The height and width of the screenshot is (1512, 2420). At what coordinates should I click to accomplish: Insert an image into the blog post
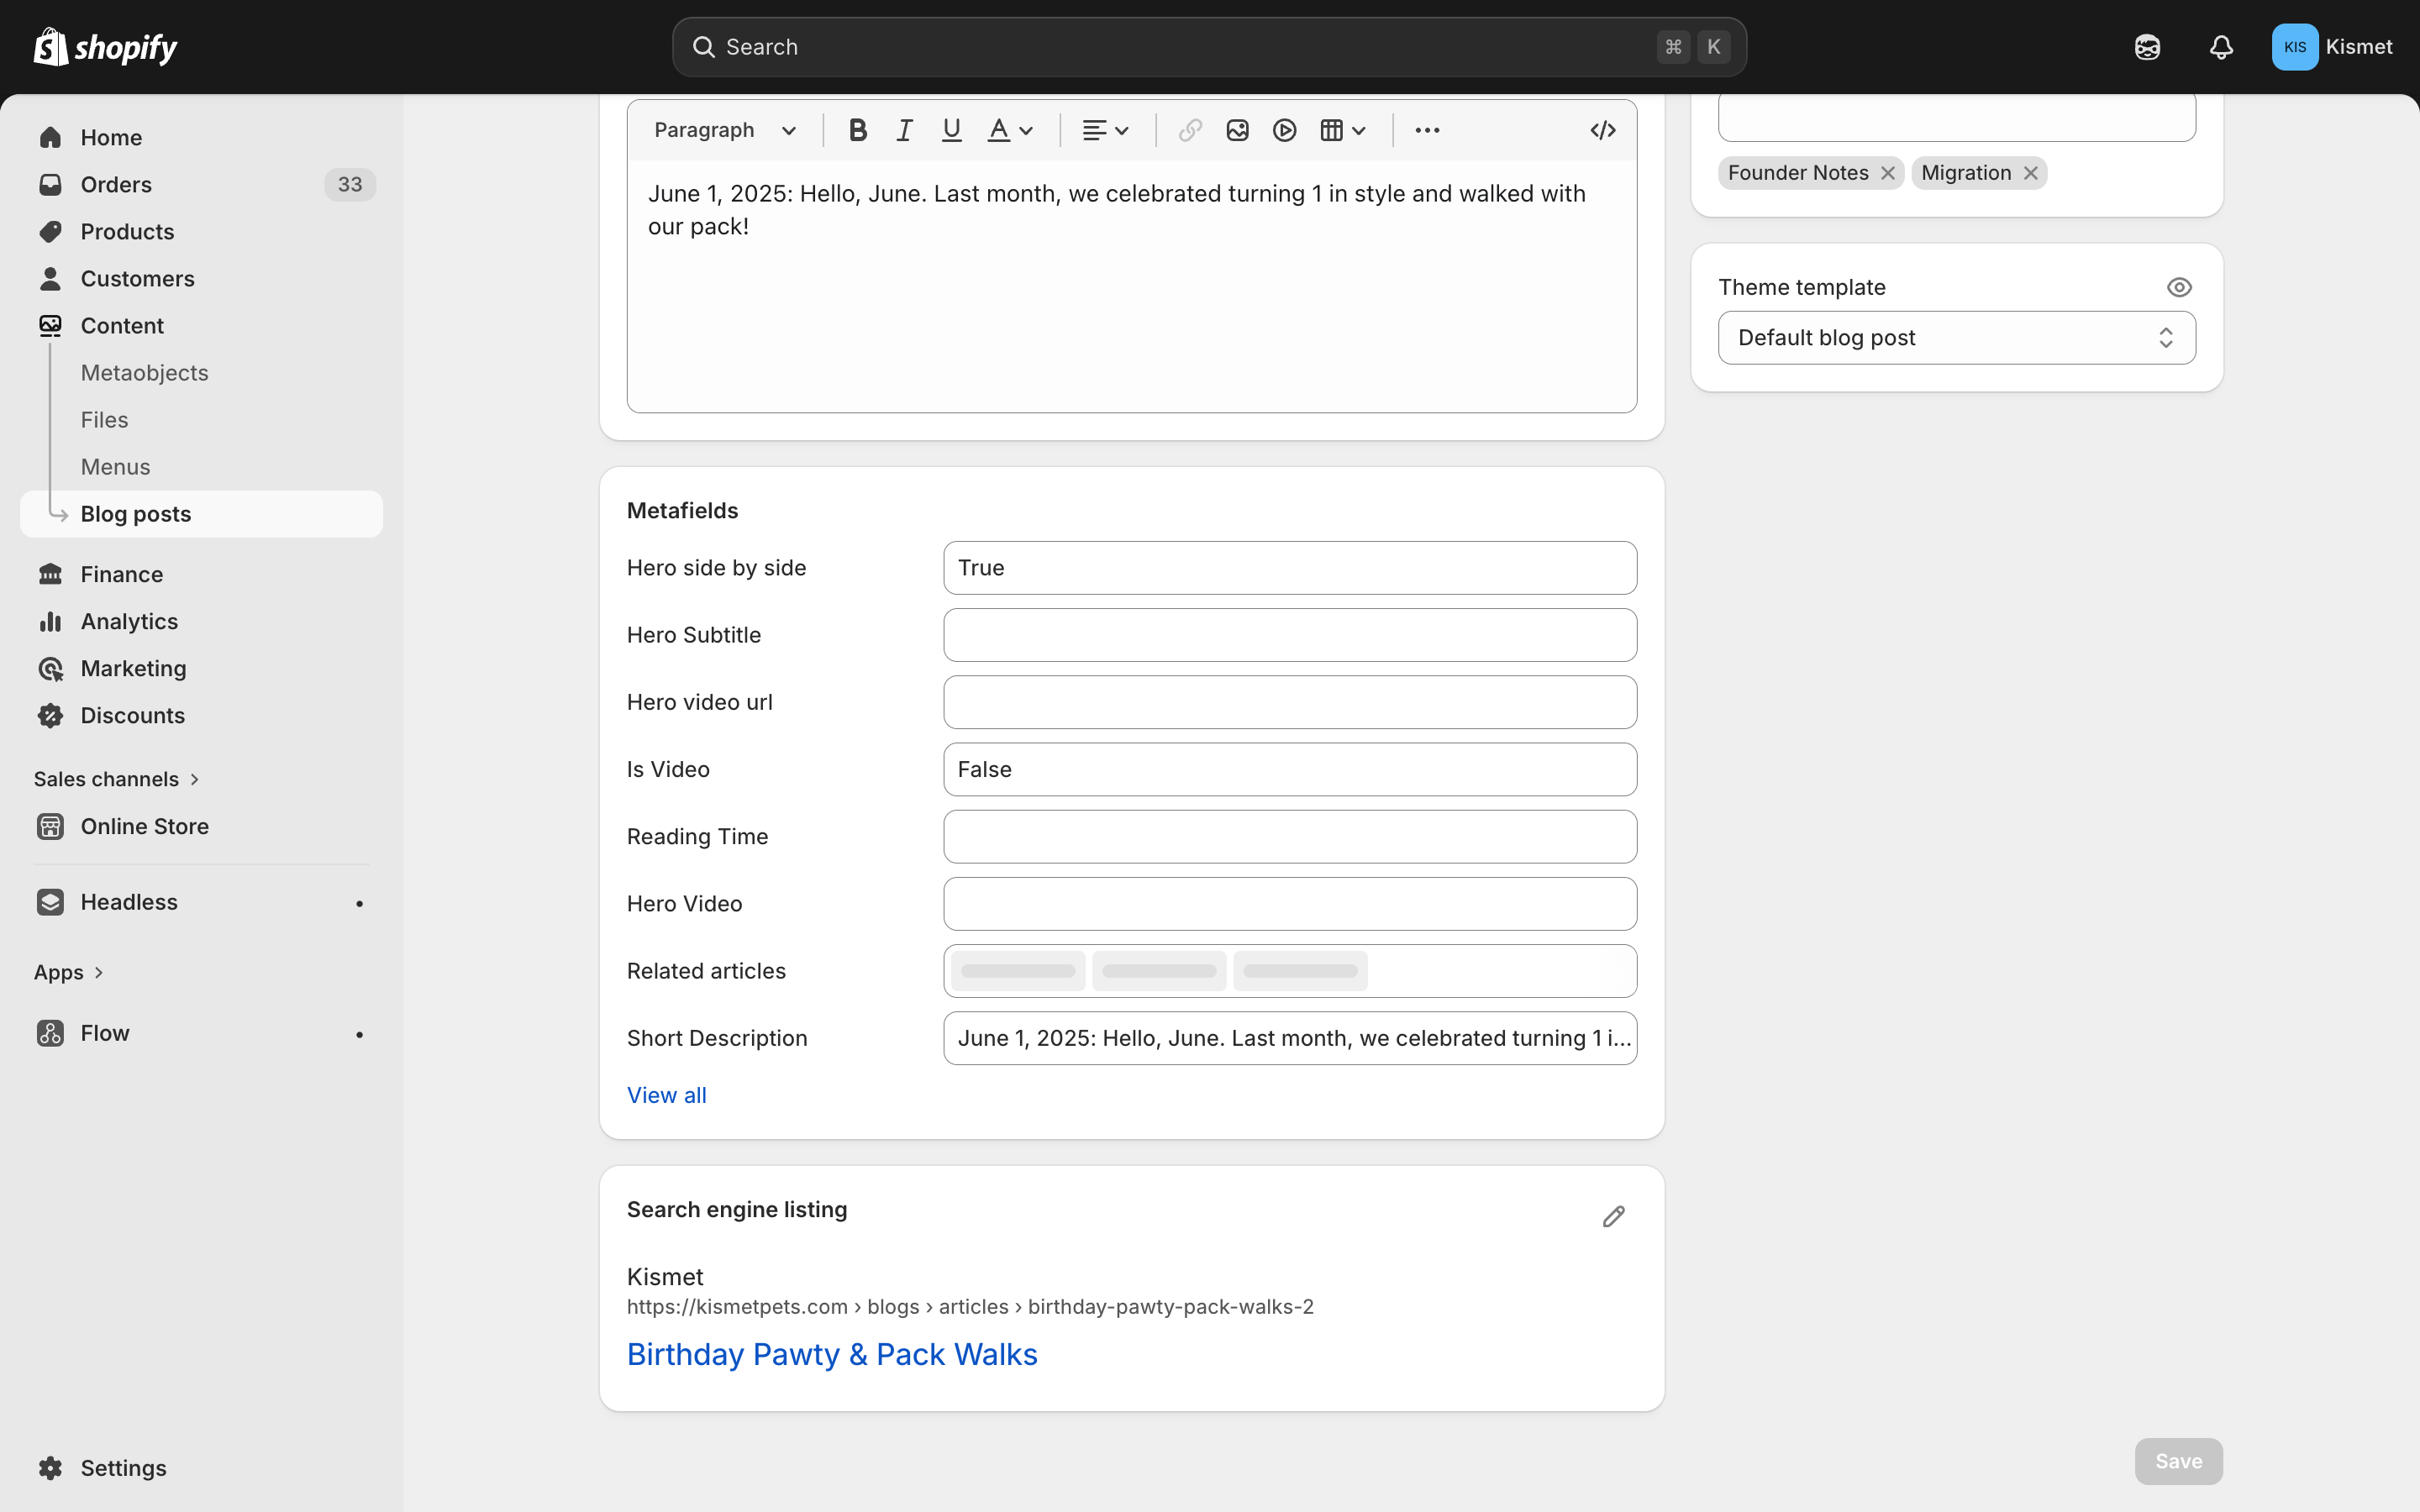(1237, 129)
